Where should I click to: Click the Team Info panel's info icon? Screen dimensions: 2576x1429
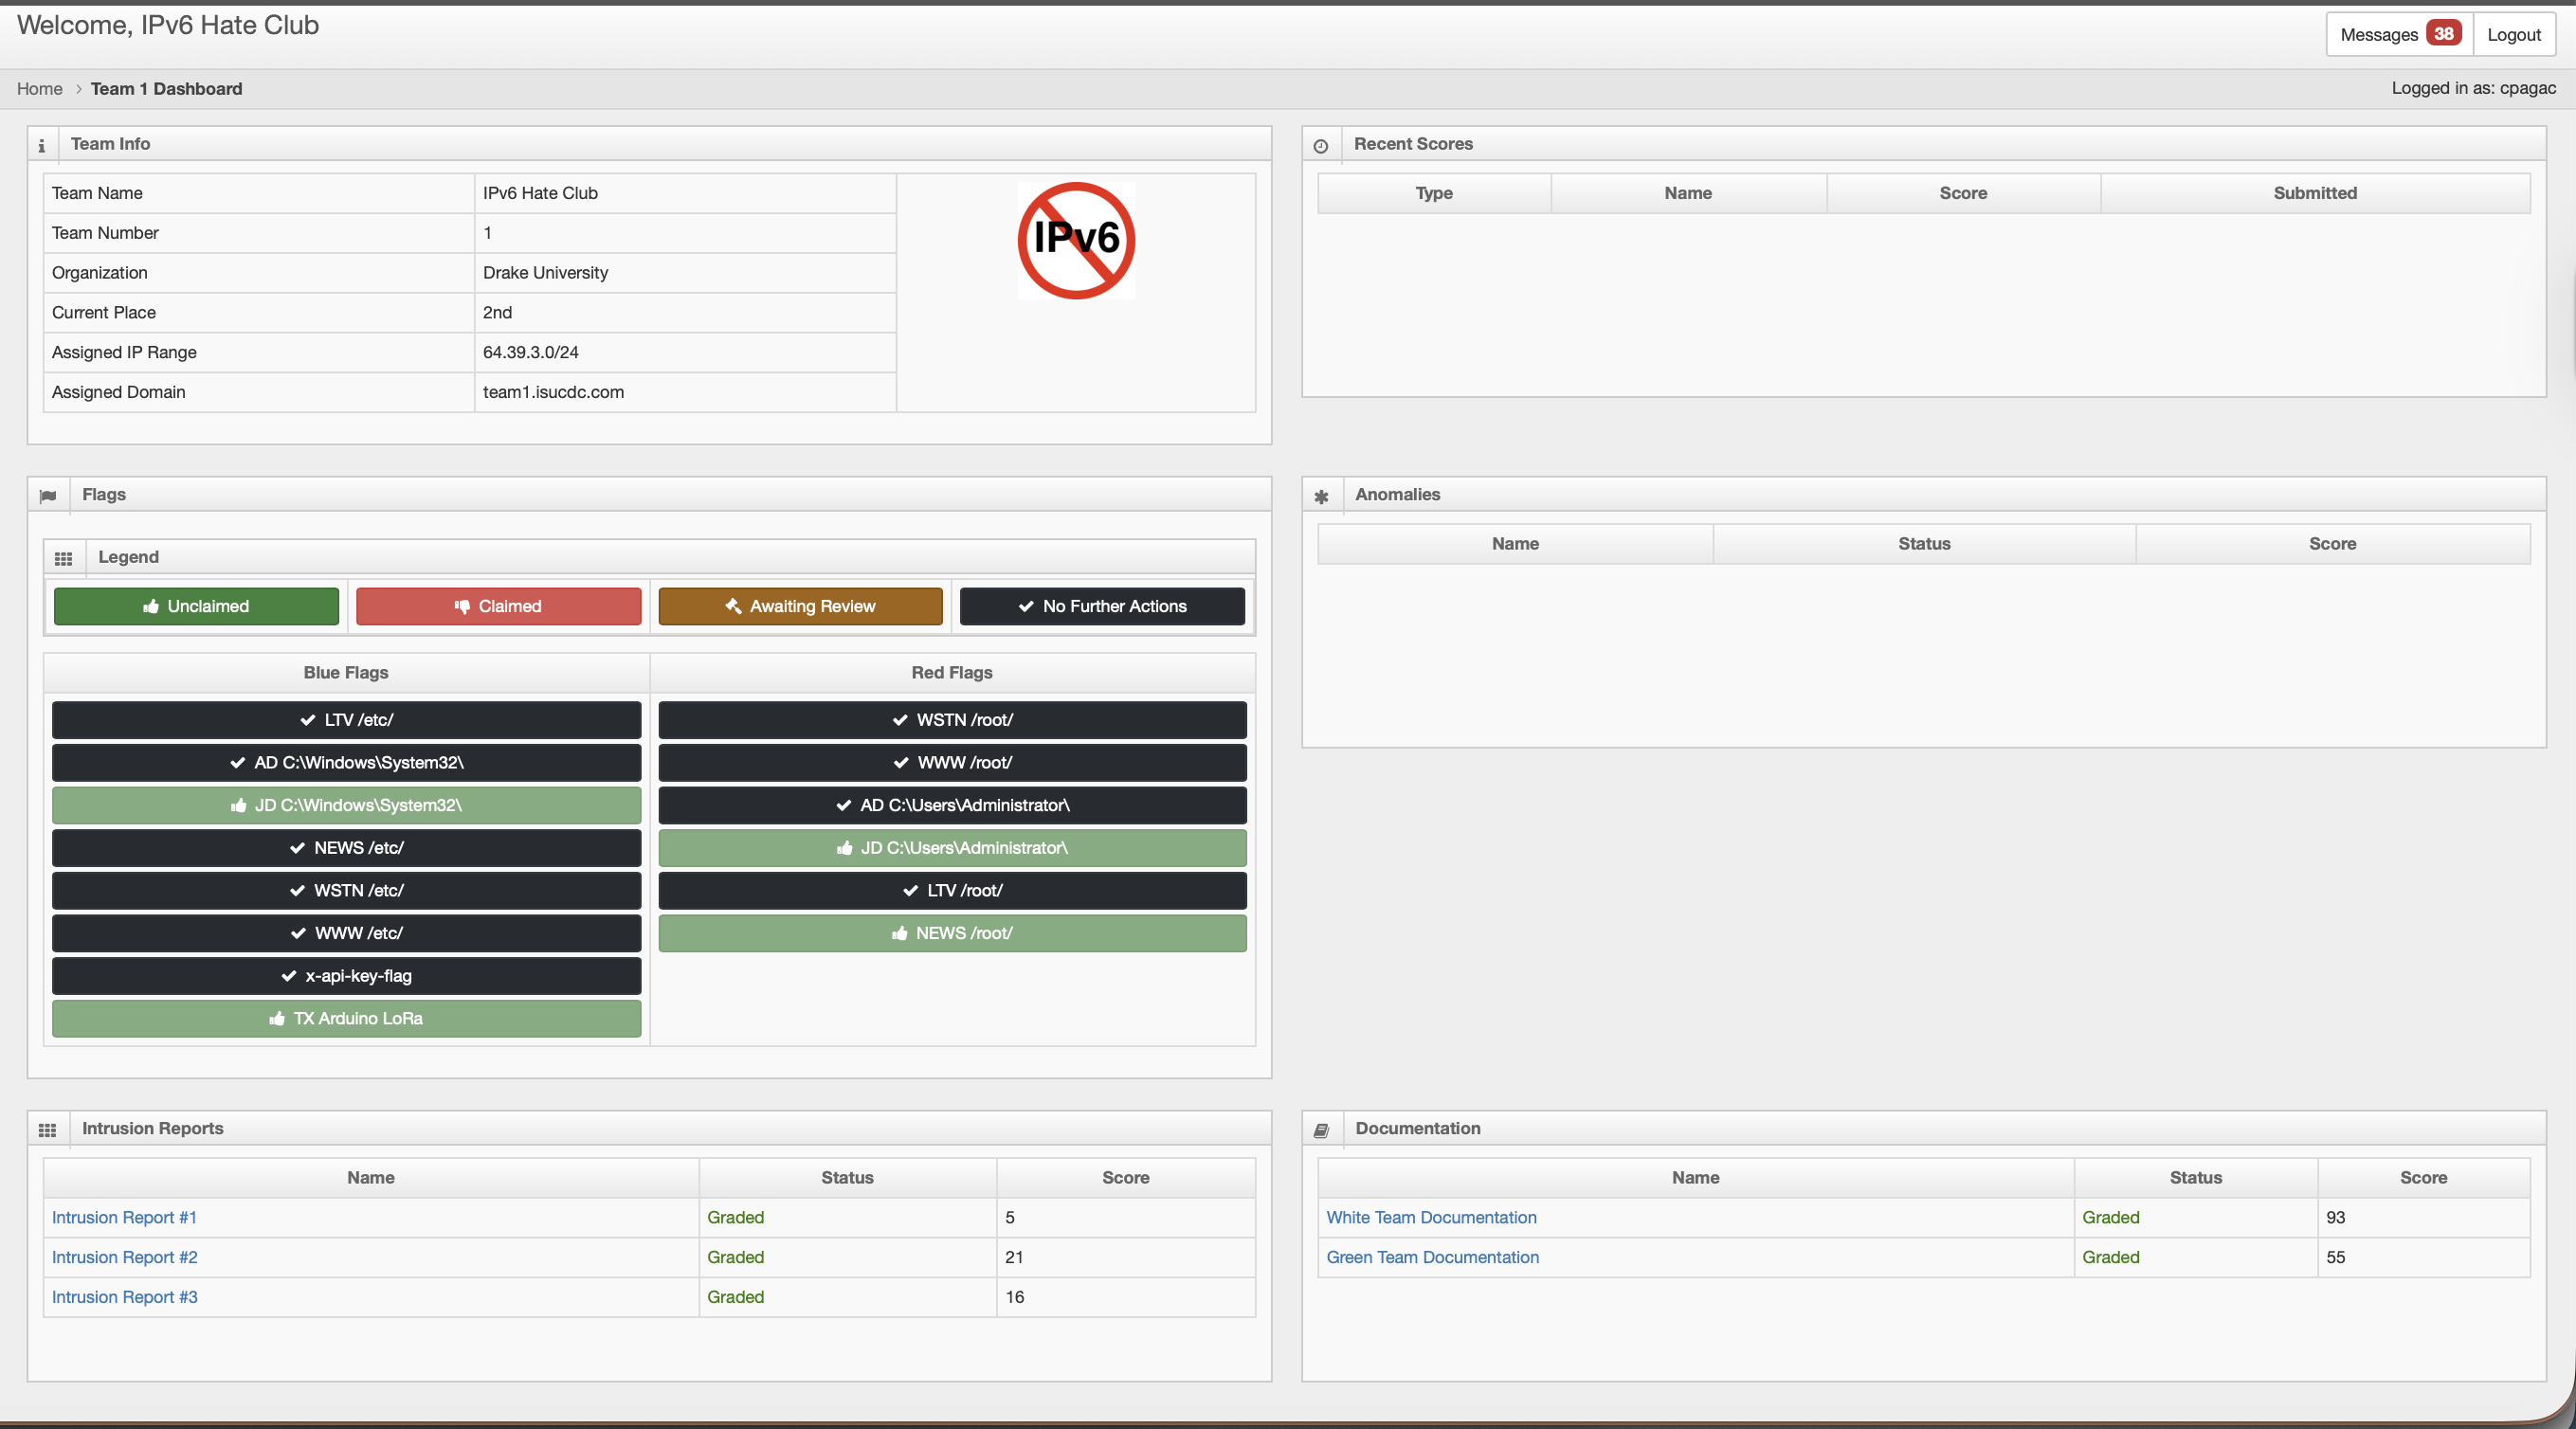coord(42,145)
